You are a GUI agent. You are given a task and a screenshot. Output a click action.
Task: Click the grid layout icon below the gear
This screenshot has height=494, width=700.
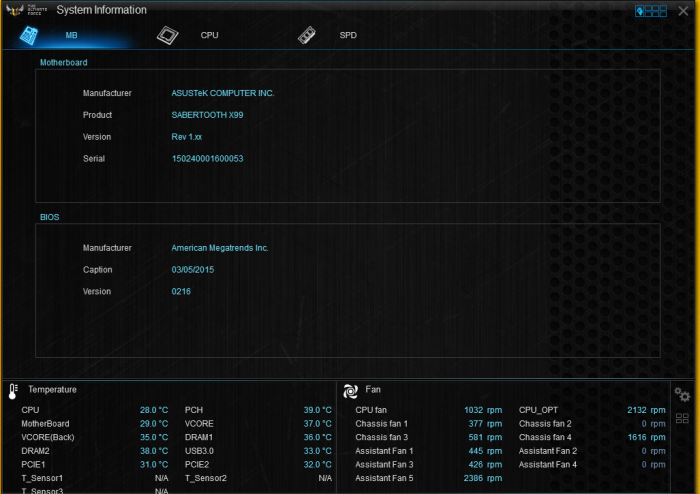coord(682,418)
